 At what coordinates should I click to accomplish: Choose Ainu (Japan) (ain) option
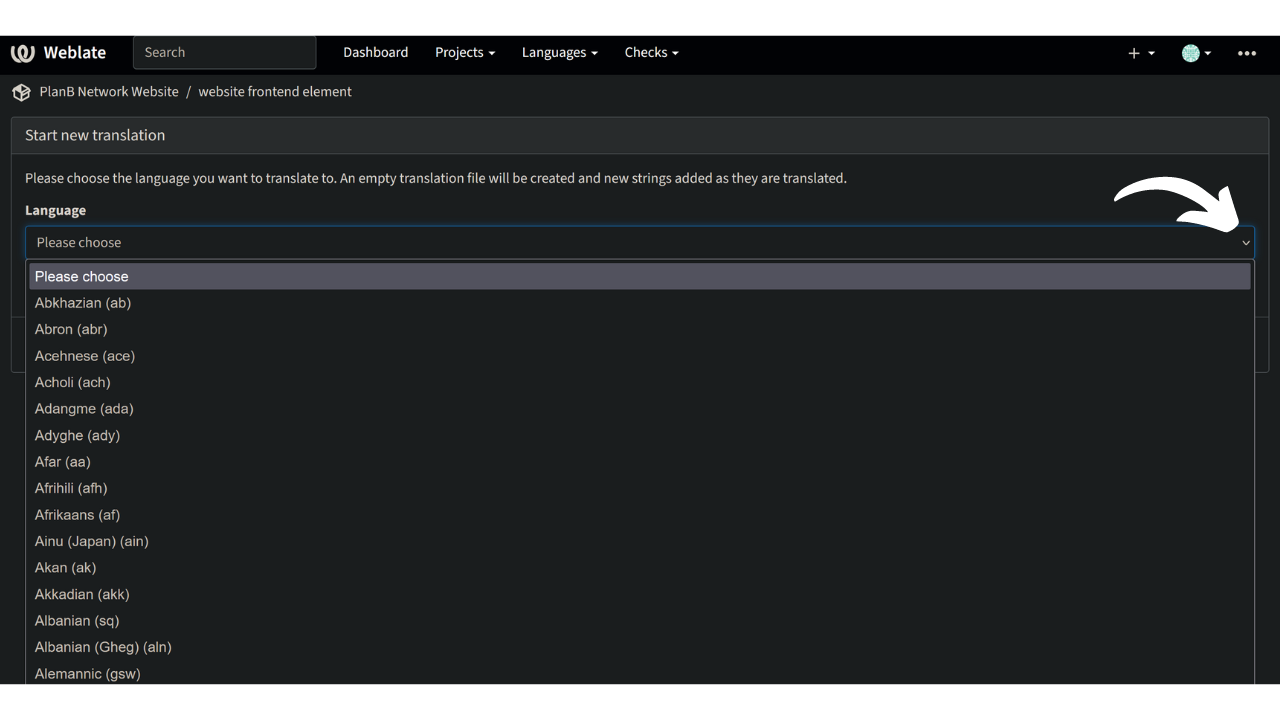[92, 541]
